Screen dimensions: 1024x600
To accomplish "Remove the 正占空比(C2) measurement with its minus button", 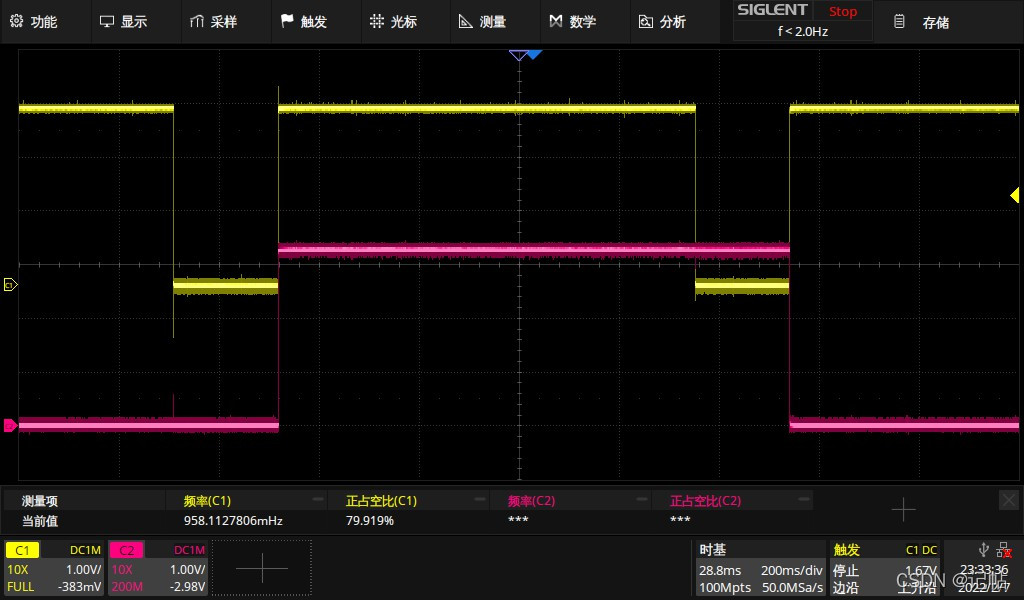I will coord(804,499).
